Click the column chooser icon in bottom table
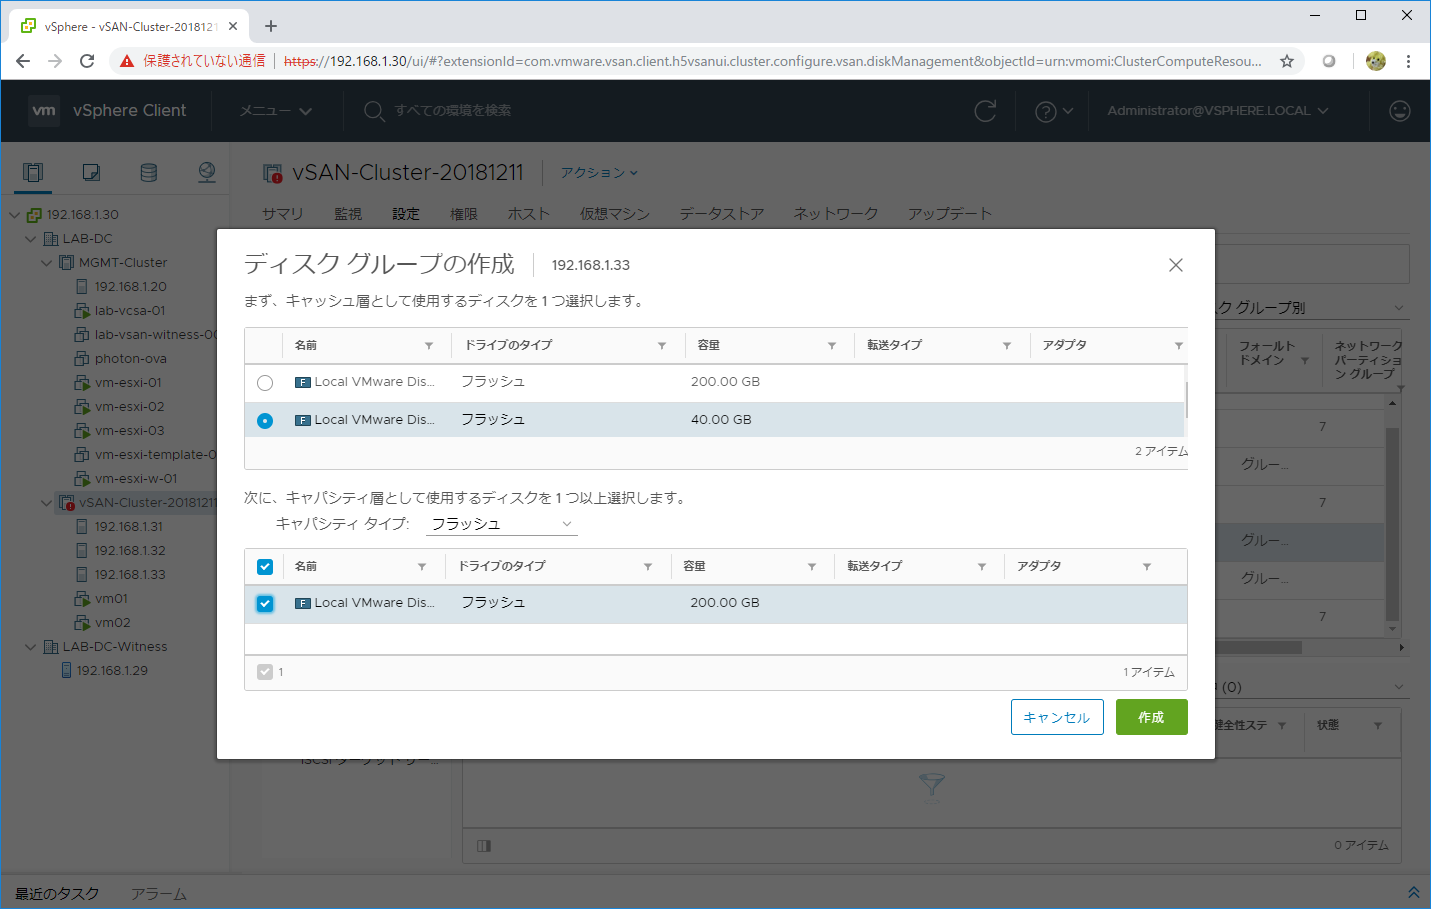Screen dimensions: 1431x909 click(x=484, y=846)
